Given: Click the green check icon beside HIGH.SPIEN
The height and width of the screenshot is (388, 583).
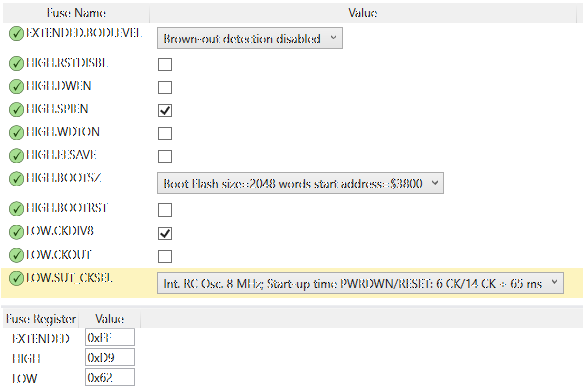Looking at the screenshot, I should tap(16, 110).
